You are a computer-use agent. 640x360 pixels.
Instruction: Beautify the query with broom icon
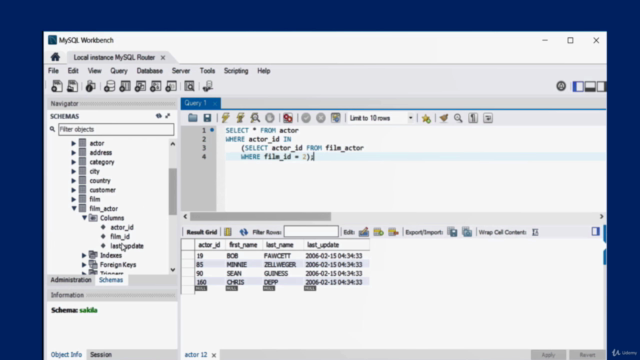[444, 118]
